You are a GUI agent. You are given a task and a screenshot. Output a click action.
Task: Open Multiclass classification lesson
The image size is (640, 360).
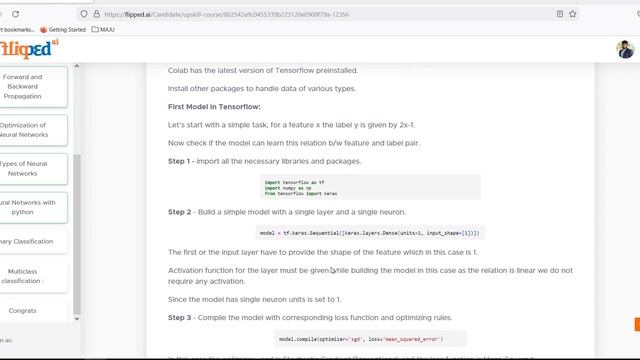click(33, 276)
